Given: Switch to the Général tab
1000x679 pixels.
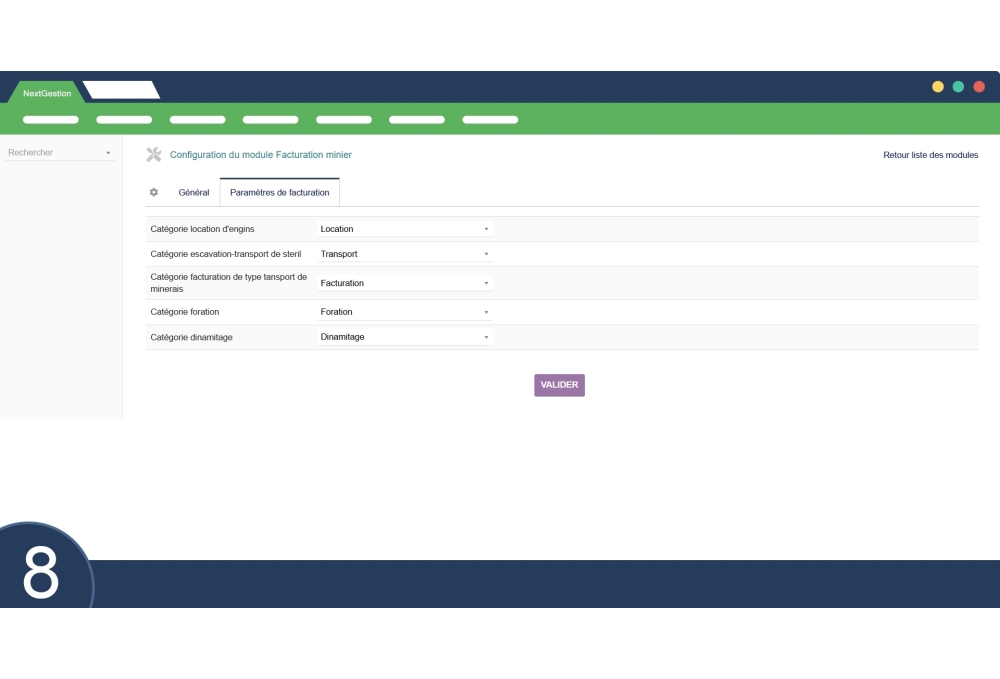Looking at the screenshot, I should [x=196, y=192].
